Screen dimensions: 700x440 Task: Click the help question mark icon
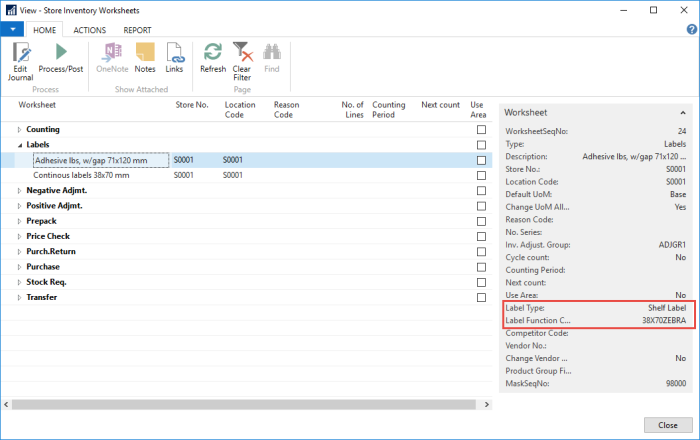[688, 30]
